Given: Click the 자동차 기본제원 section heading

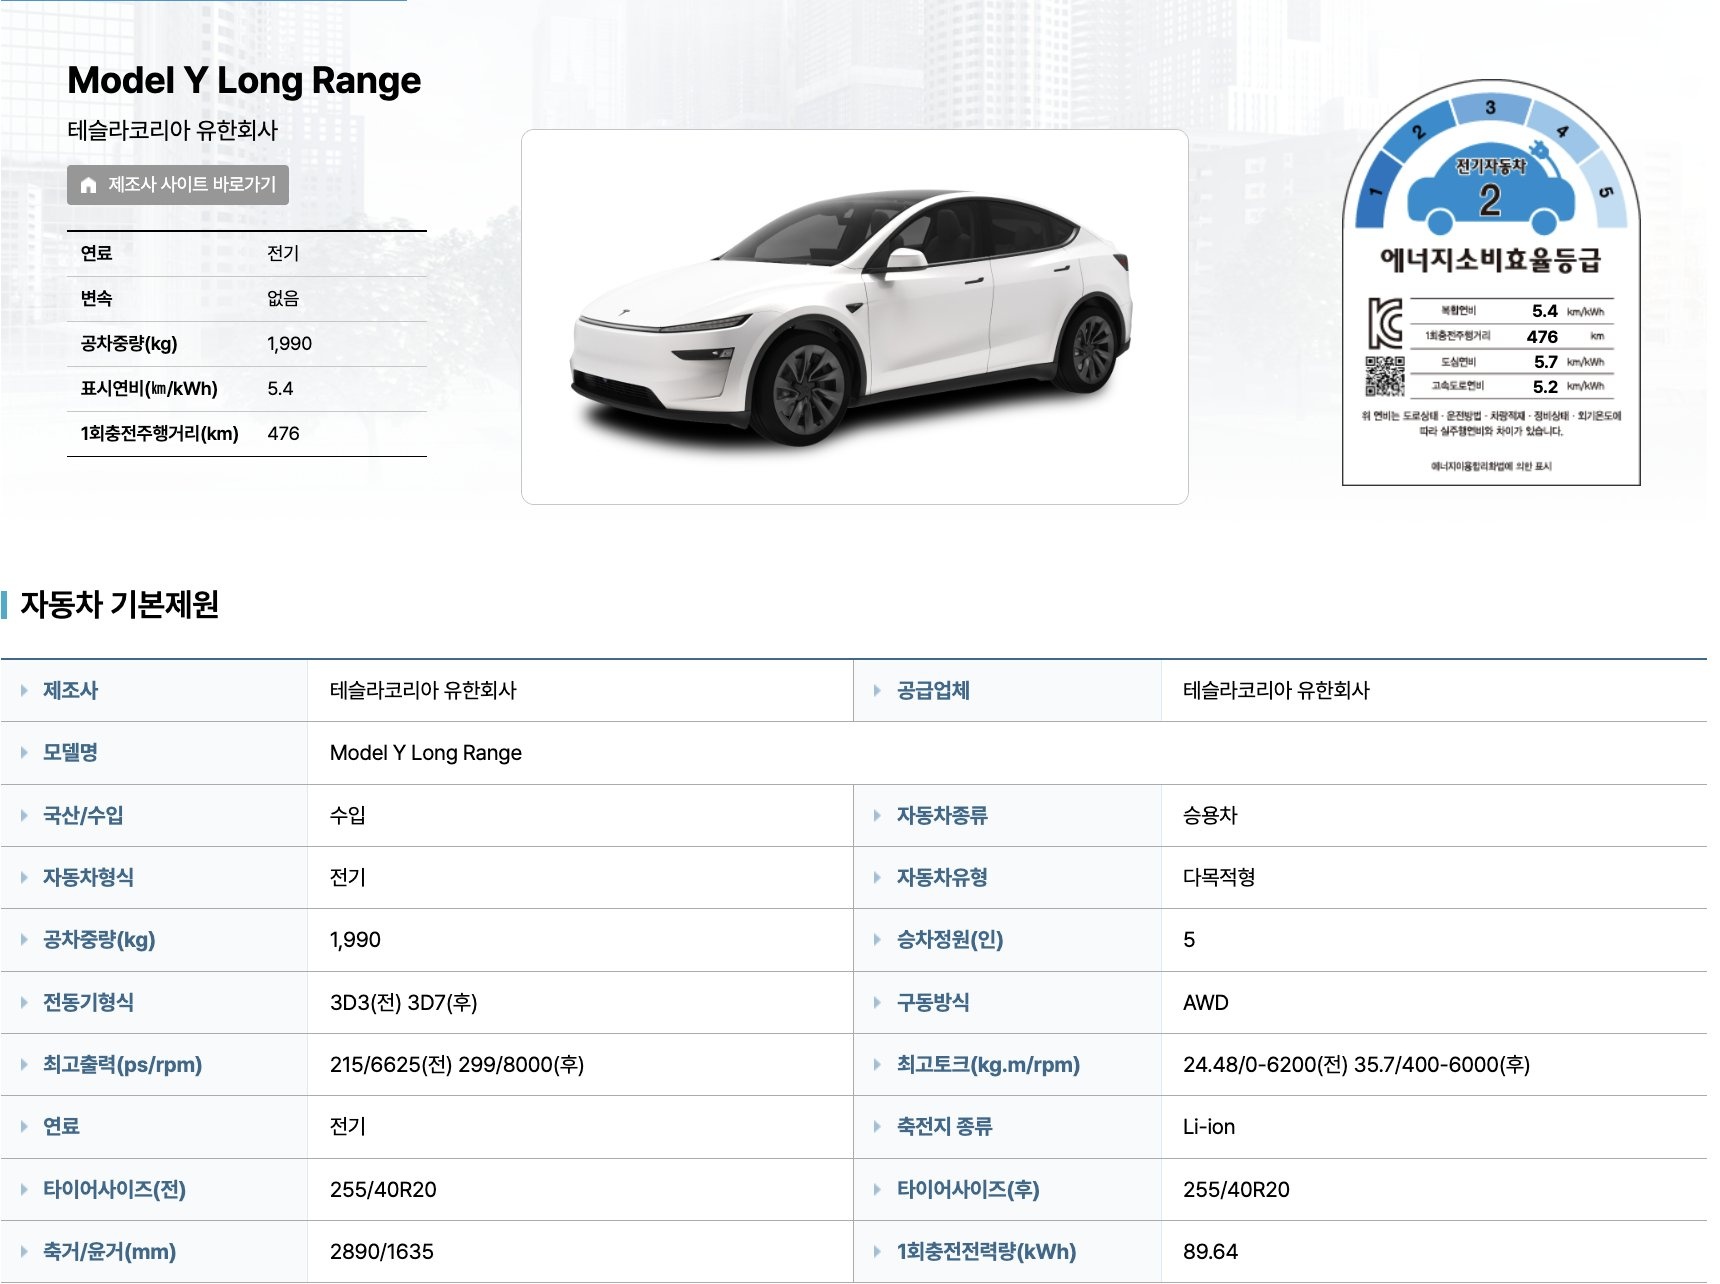Looking at the screenshot, I should [x=120, y=604].
